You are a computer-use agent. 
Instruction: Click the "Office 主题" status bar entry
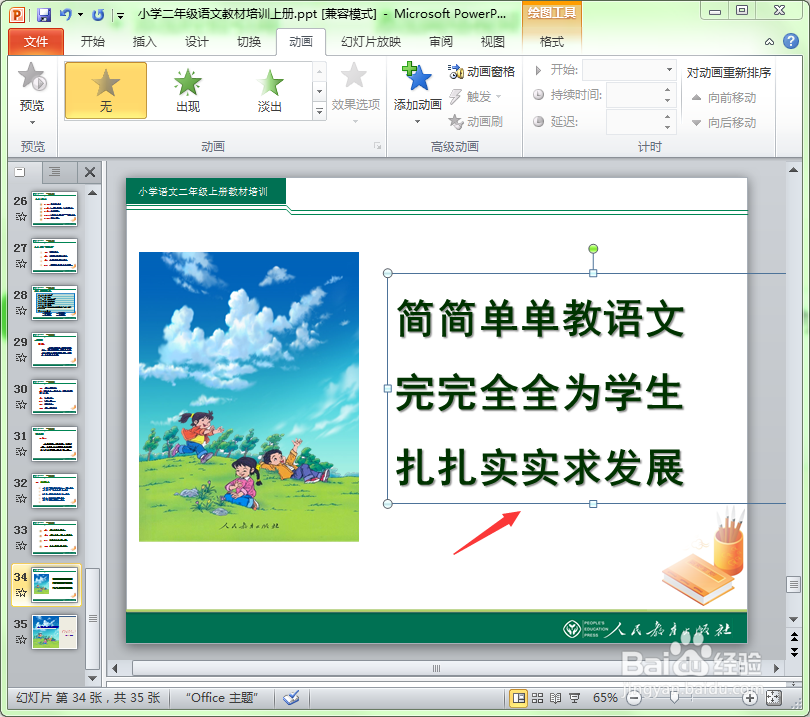click(x=222, y=698)
